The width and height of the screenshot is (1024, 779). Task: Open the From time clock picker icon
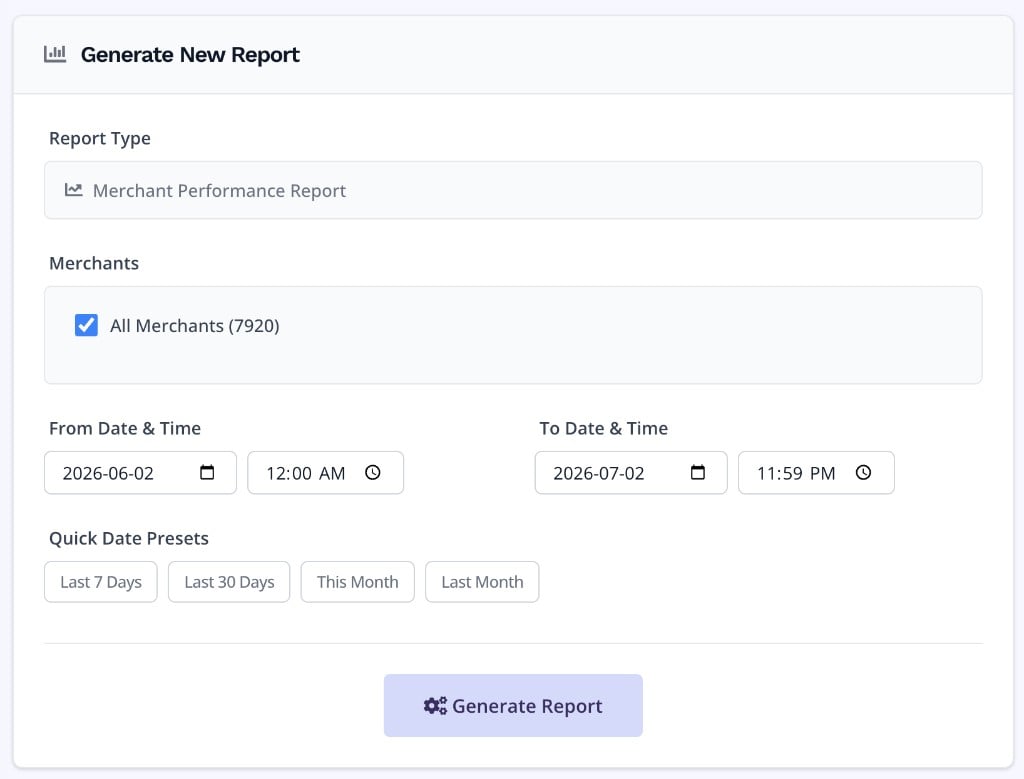click(373, 472)
